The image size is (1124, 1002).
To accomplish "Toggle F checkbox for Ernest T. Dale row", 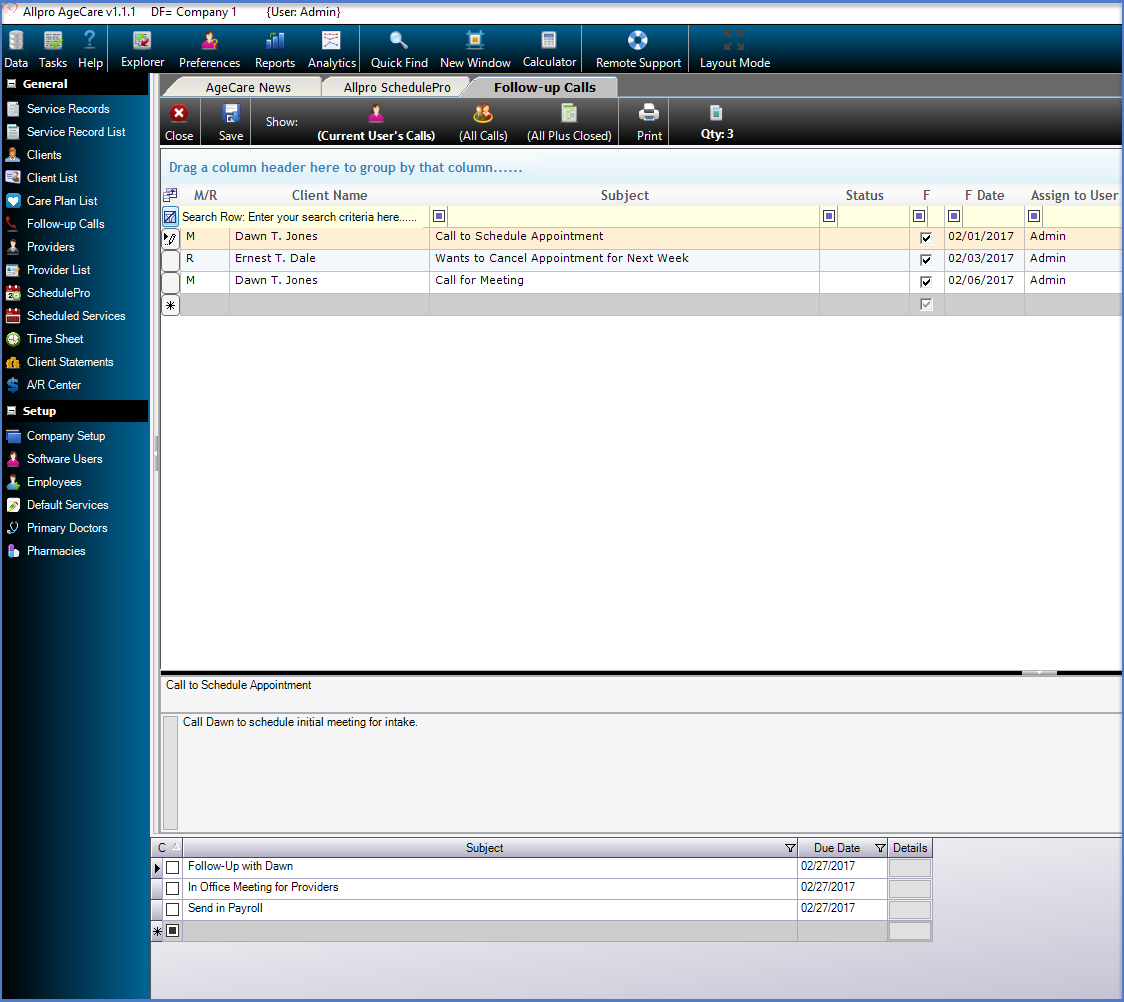I will [x=926, y=260].
